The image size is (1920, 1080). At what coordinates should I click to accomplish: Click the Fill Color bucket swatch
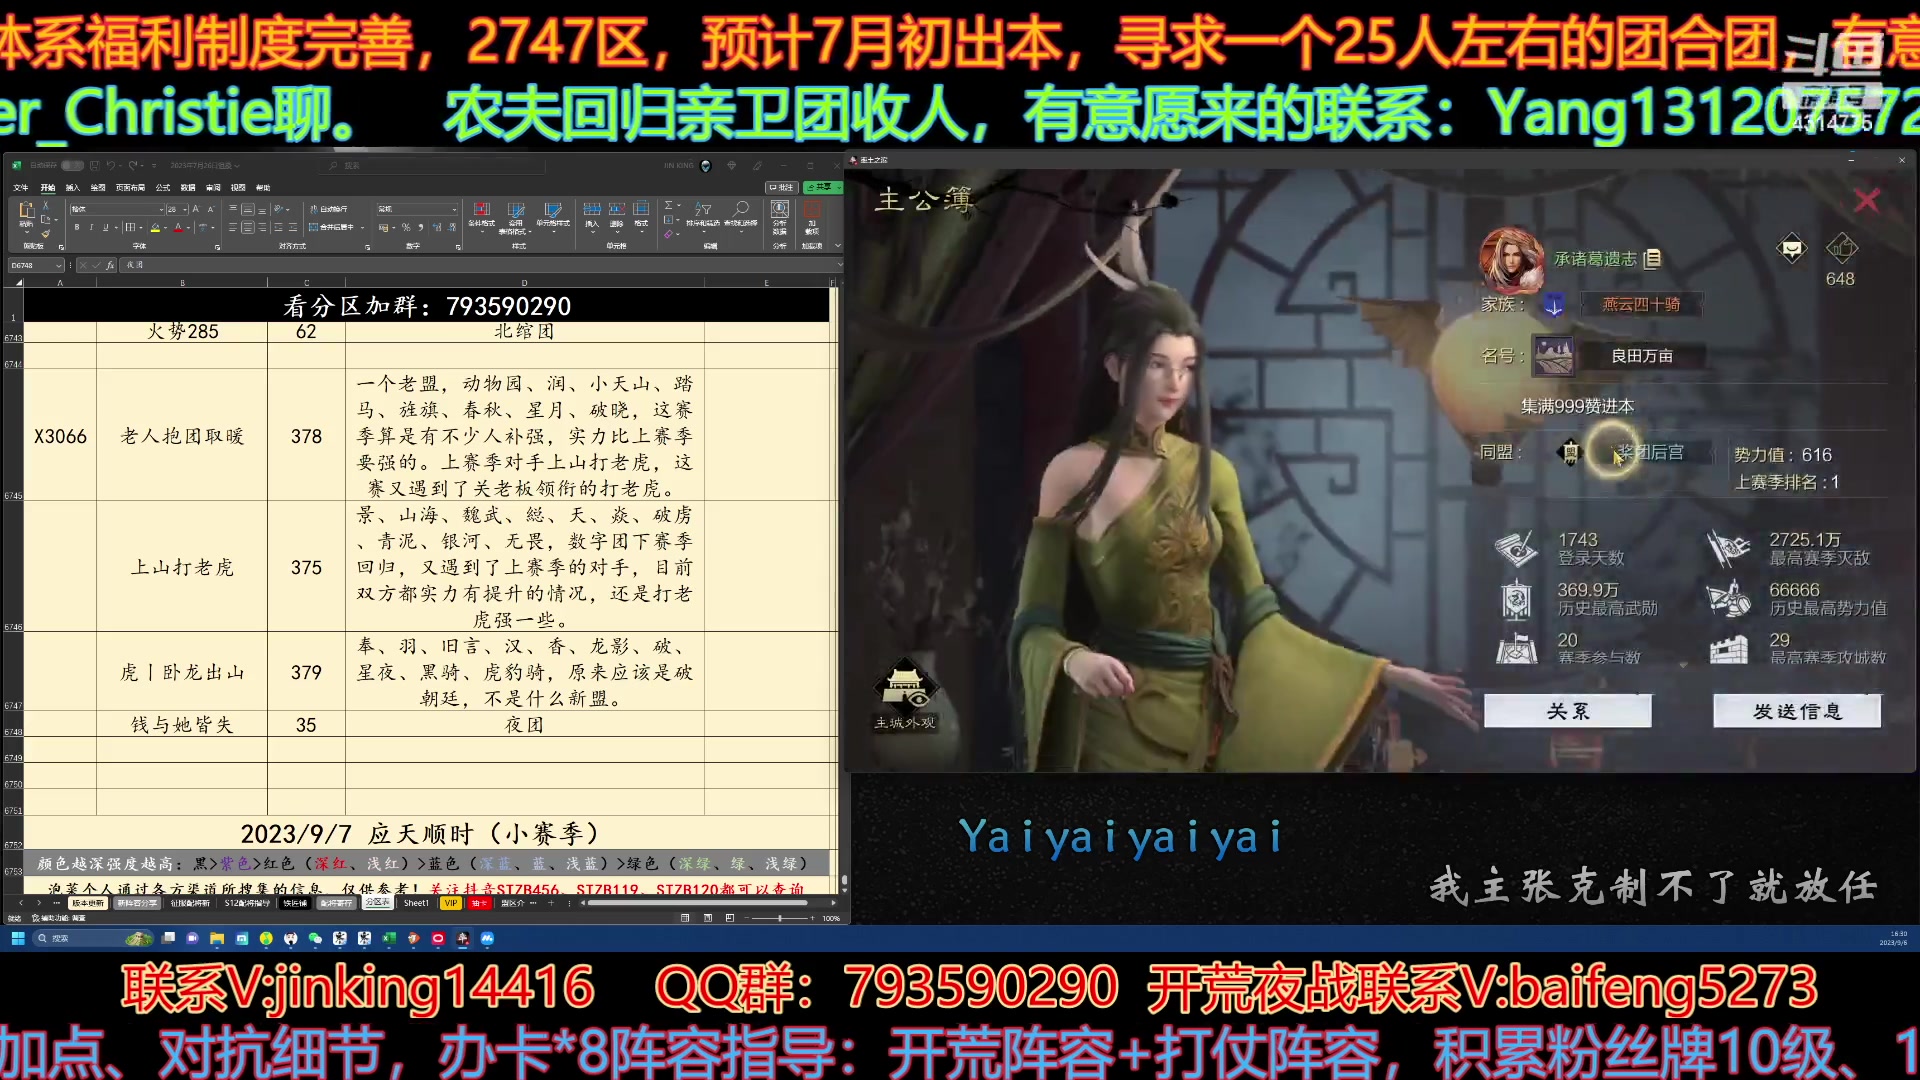[155, 228]
